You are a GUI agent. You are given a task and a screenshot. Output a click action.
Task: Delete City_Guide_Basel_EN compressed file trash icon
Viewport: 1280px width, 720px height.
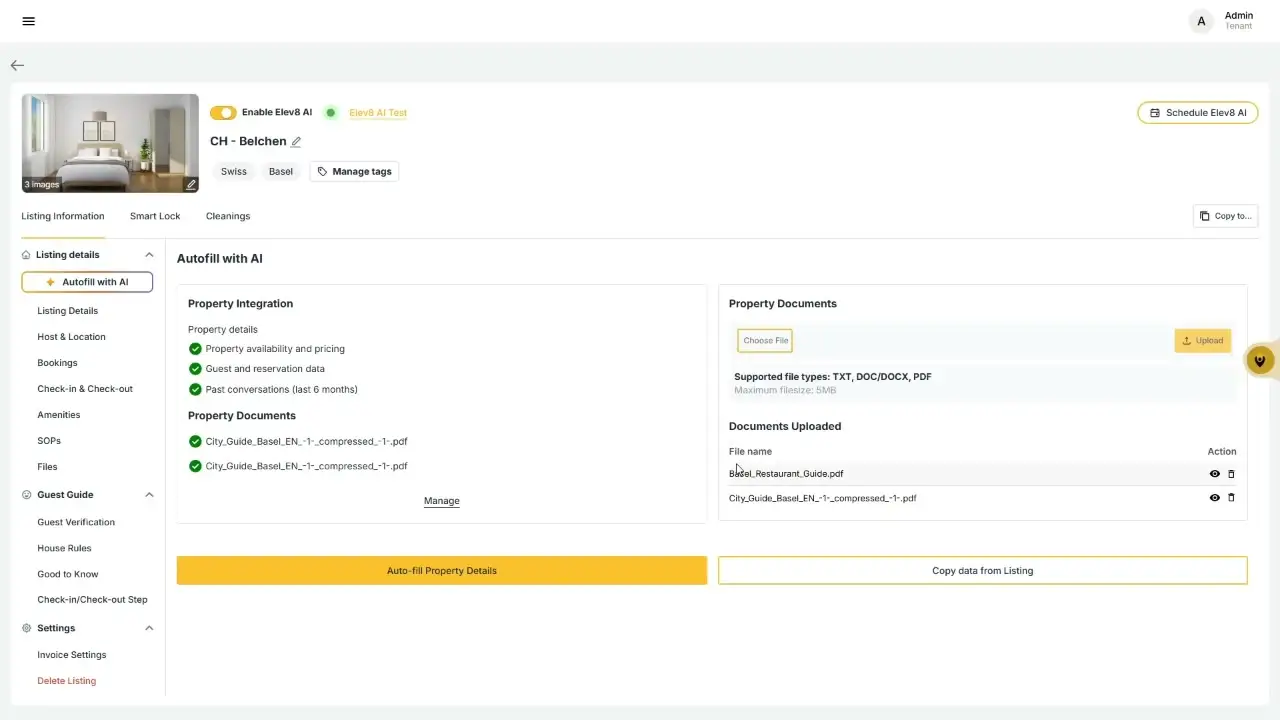1231,498
